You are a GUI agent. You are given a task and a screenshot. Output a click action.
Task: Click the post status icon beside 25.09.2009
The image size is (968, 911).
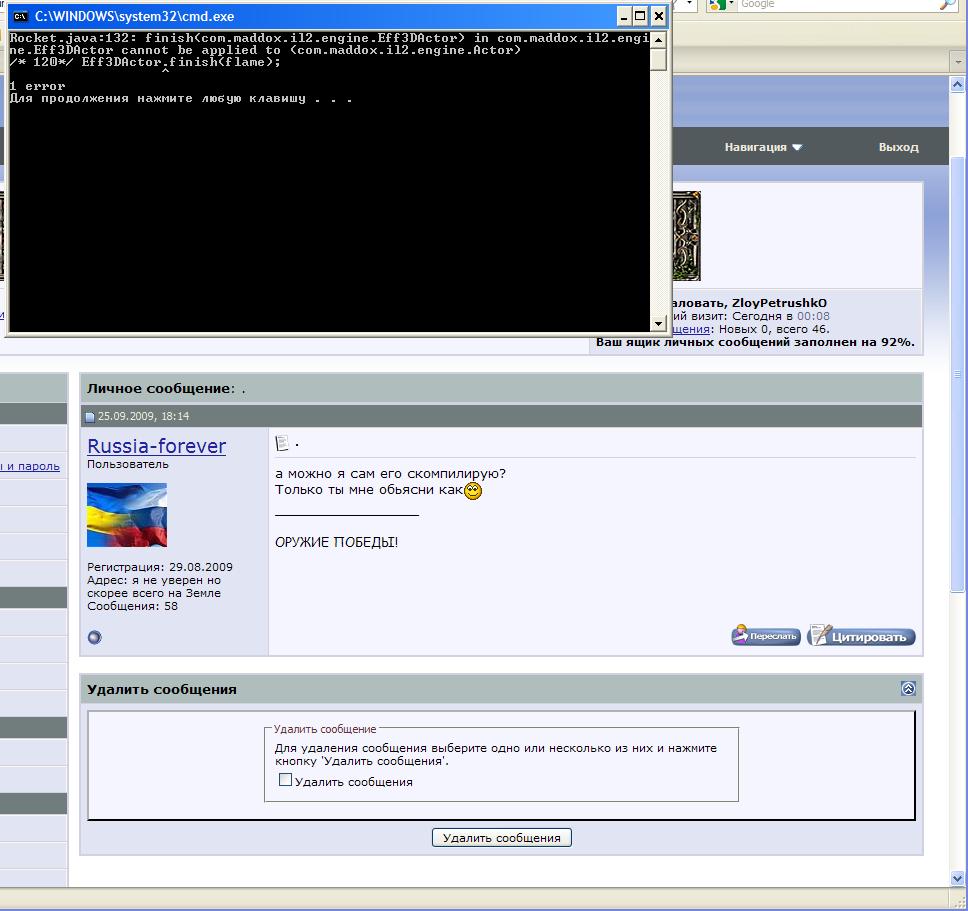[90, 417]
